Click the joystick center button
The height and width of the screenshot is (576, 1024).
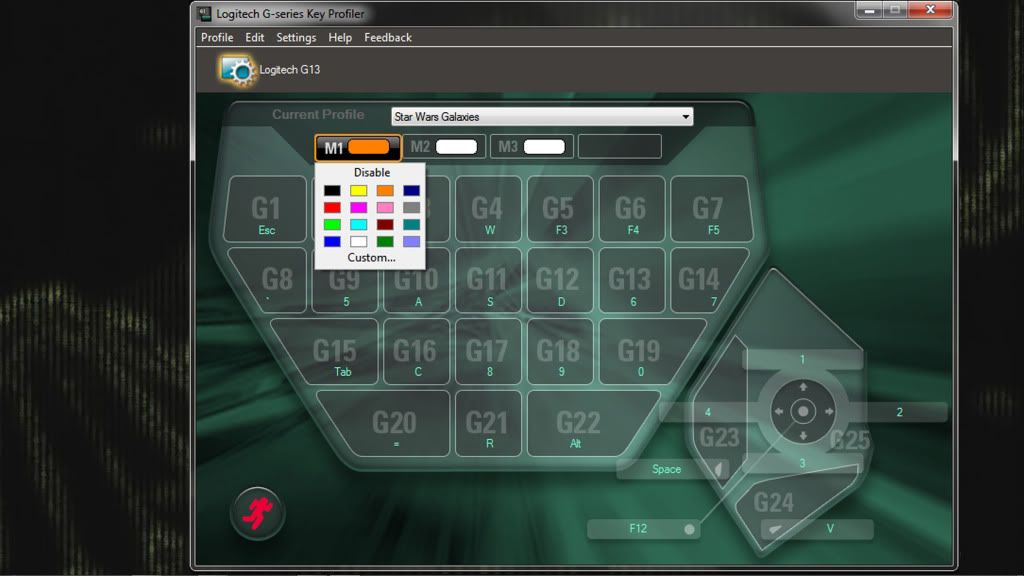803,412
